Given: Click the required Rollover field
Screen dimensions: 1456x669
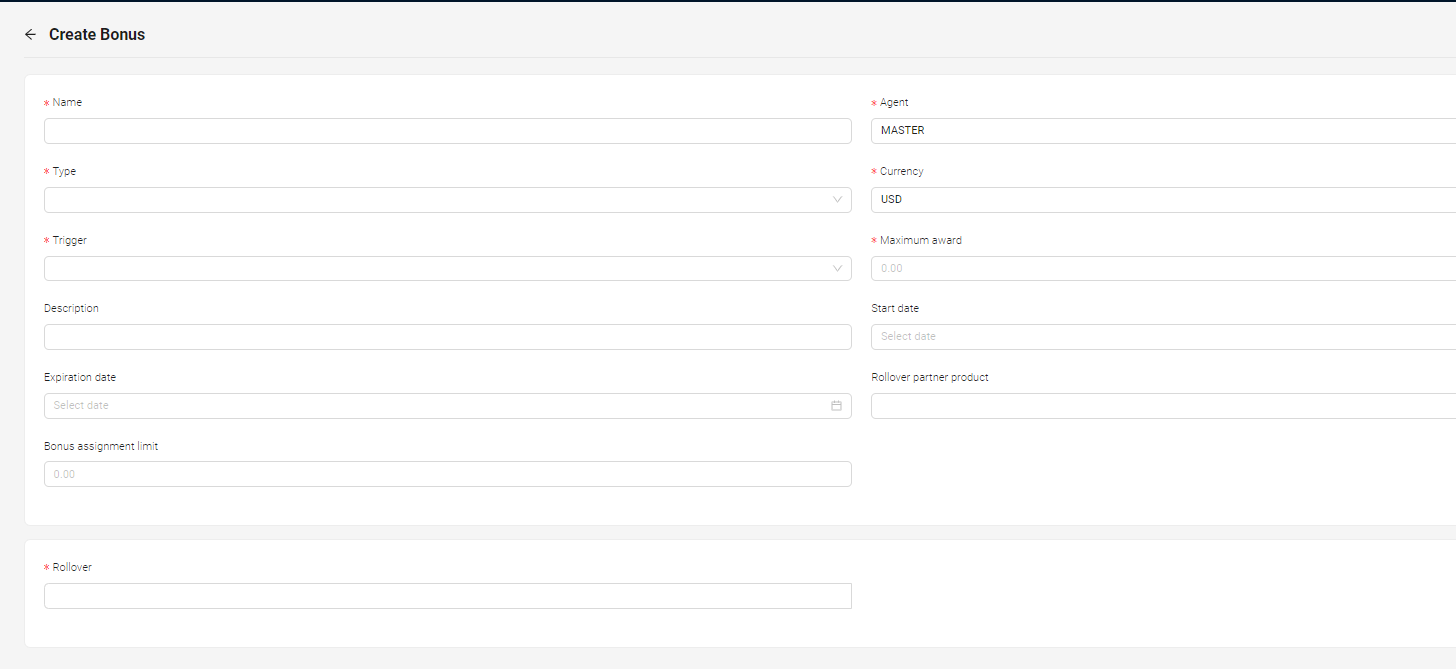Looking at the screenshot, I should 448,595.
